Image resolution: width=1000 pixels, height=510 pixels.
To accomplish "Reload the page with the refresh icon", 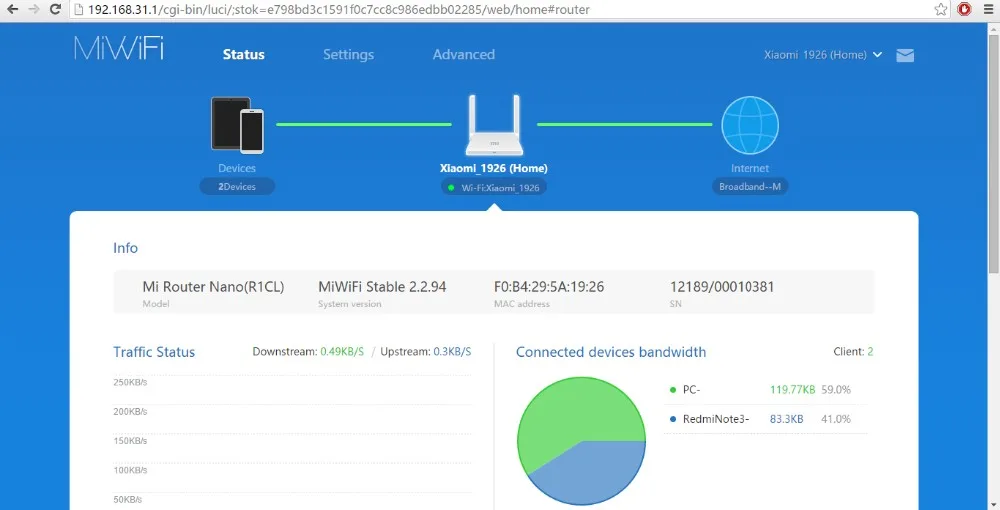I will coord(55,9).
